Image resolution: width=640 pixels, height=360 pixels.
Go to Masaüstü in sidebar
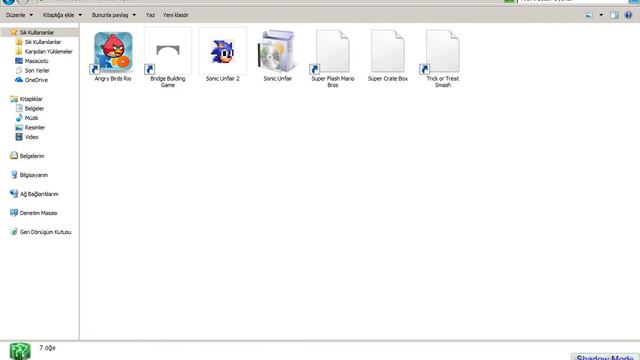tap(31, 61)
